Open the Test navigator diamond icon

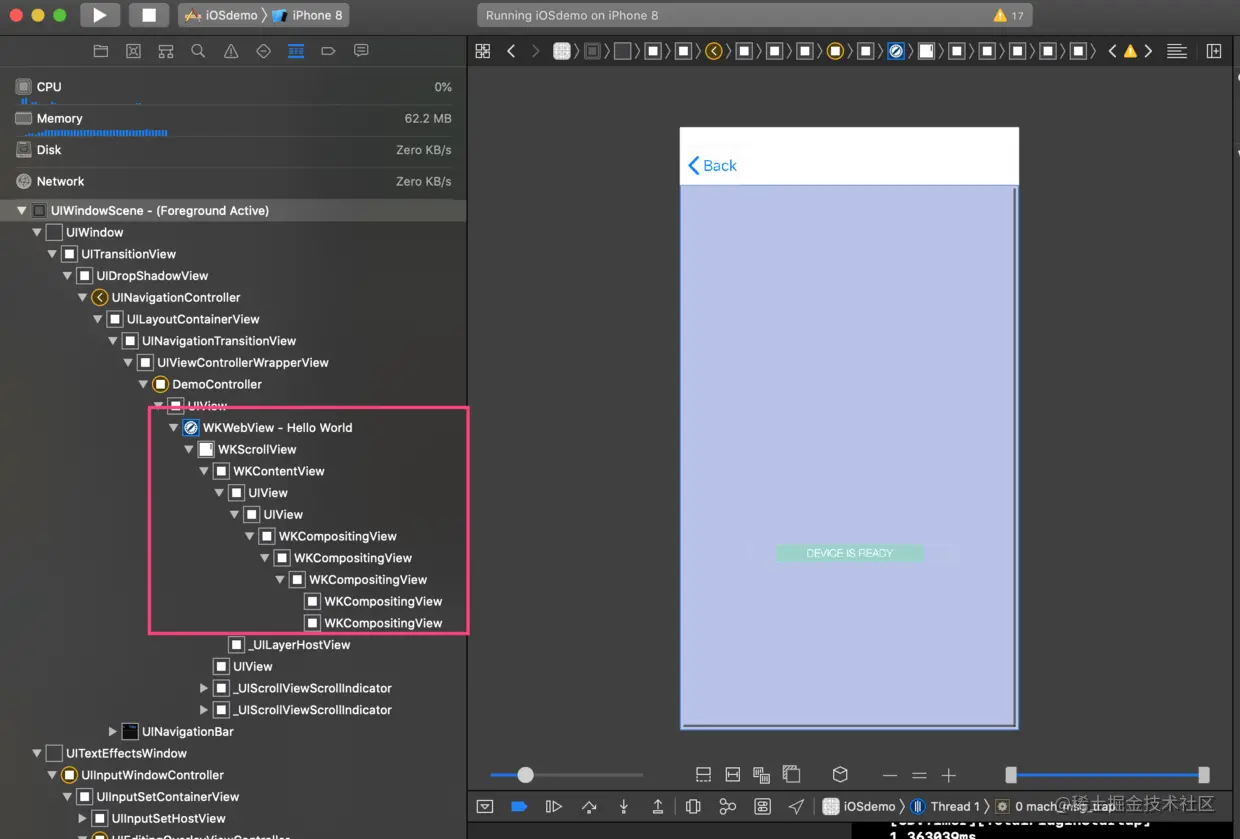[x=264, y=51]
